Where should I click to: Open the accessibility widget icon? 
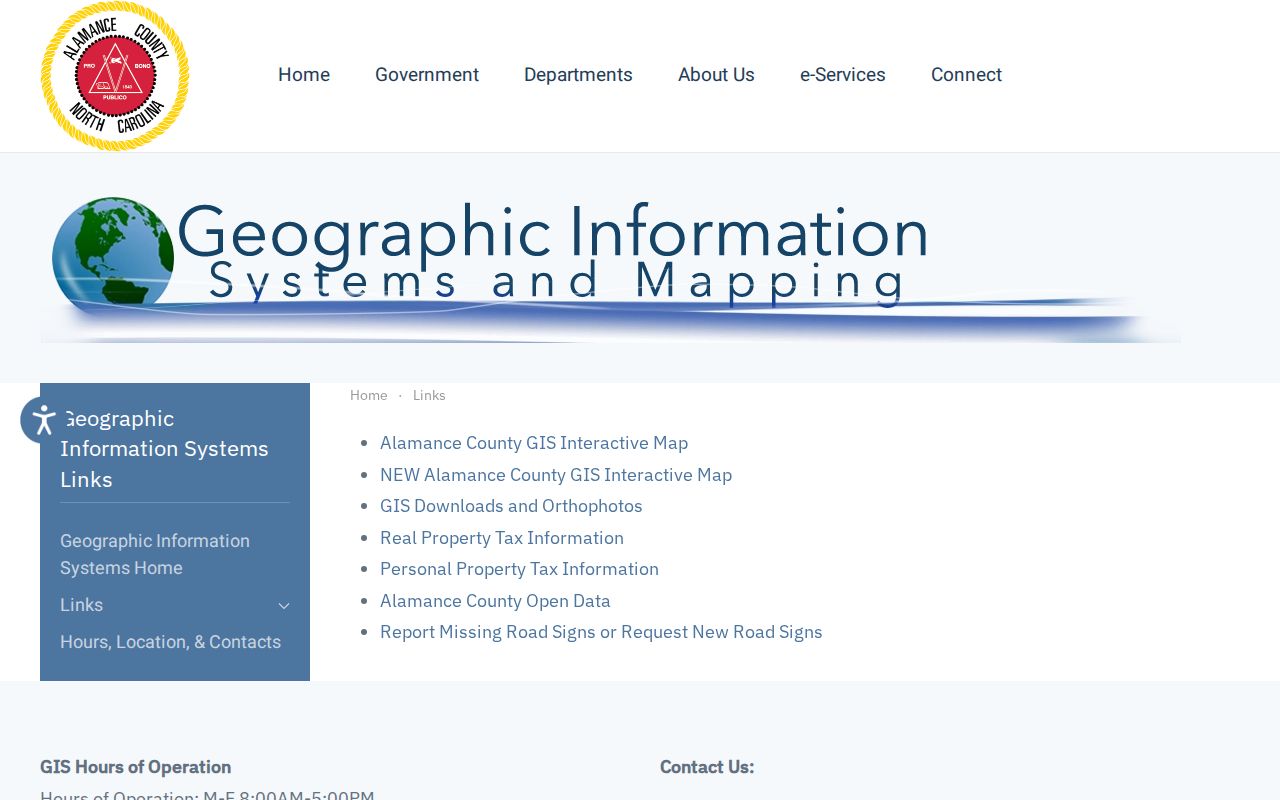point(44,420)
